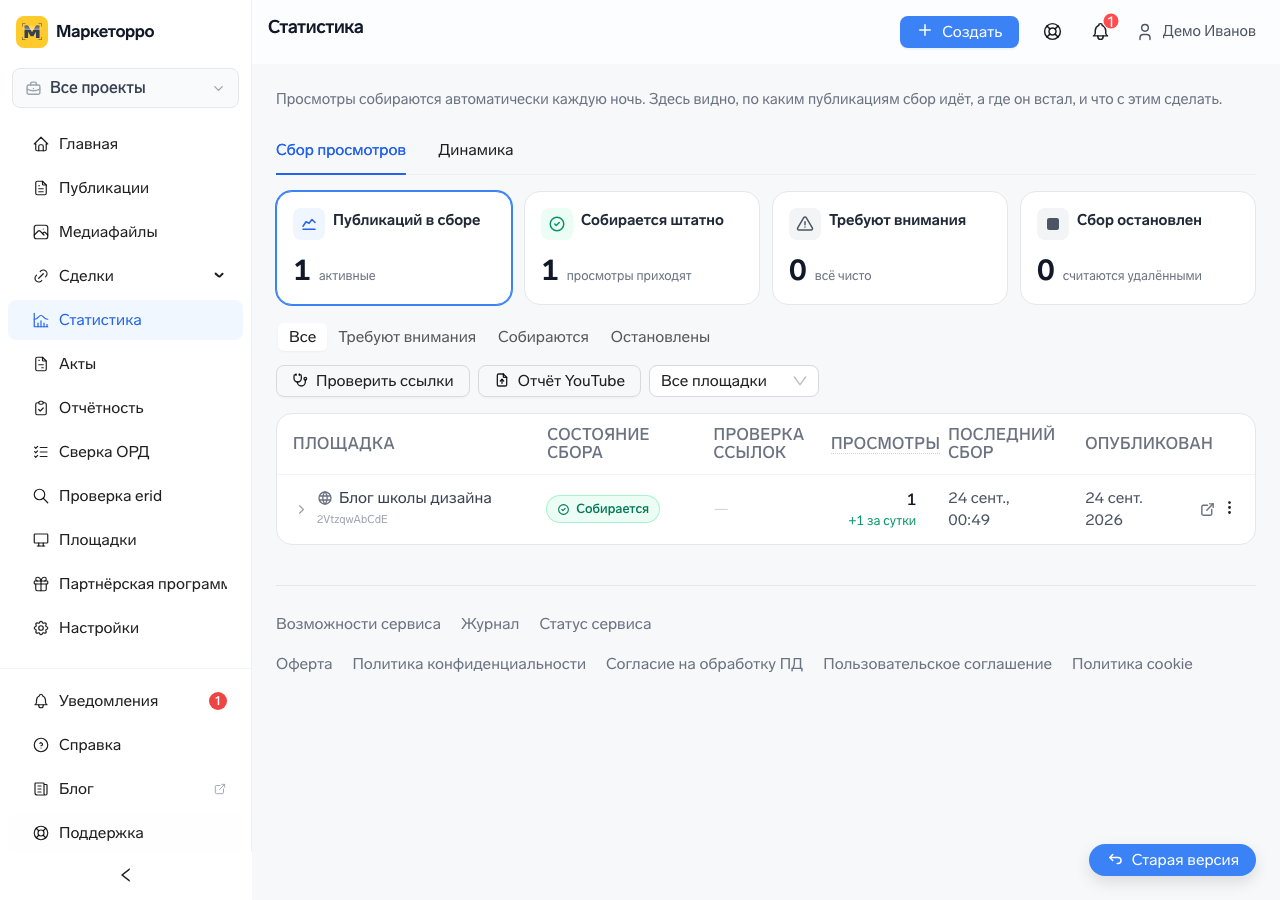
Task: Click the Отчёт YouTube button
Action: 559,381
